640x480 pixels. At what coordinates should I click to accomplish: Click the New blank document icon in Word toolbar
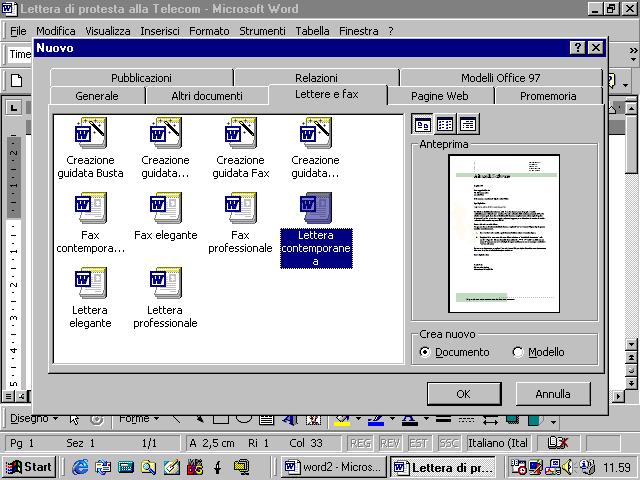click(16, 80)
